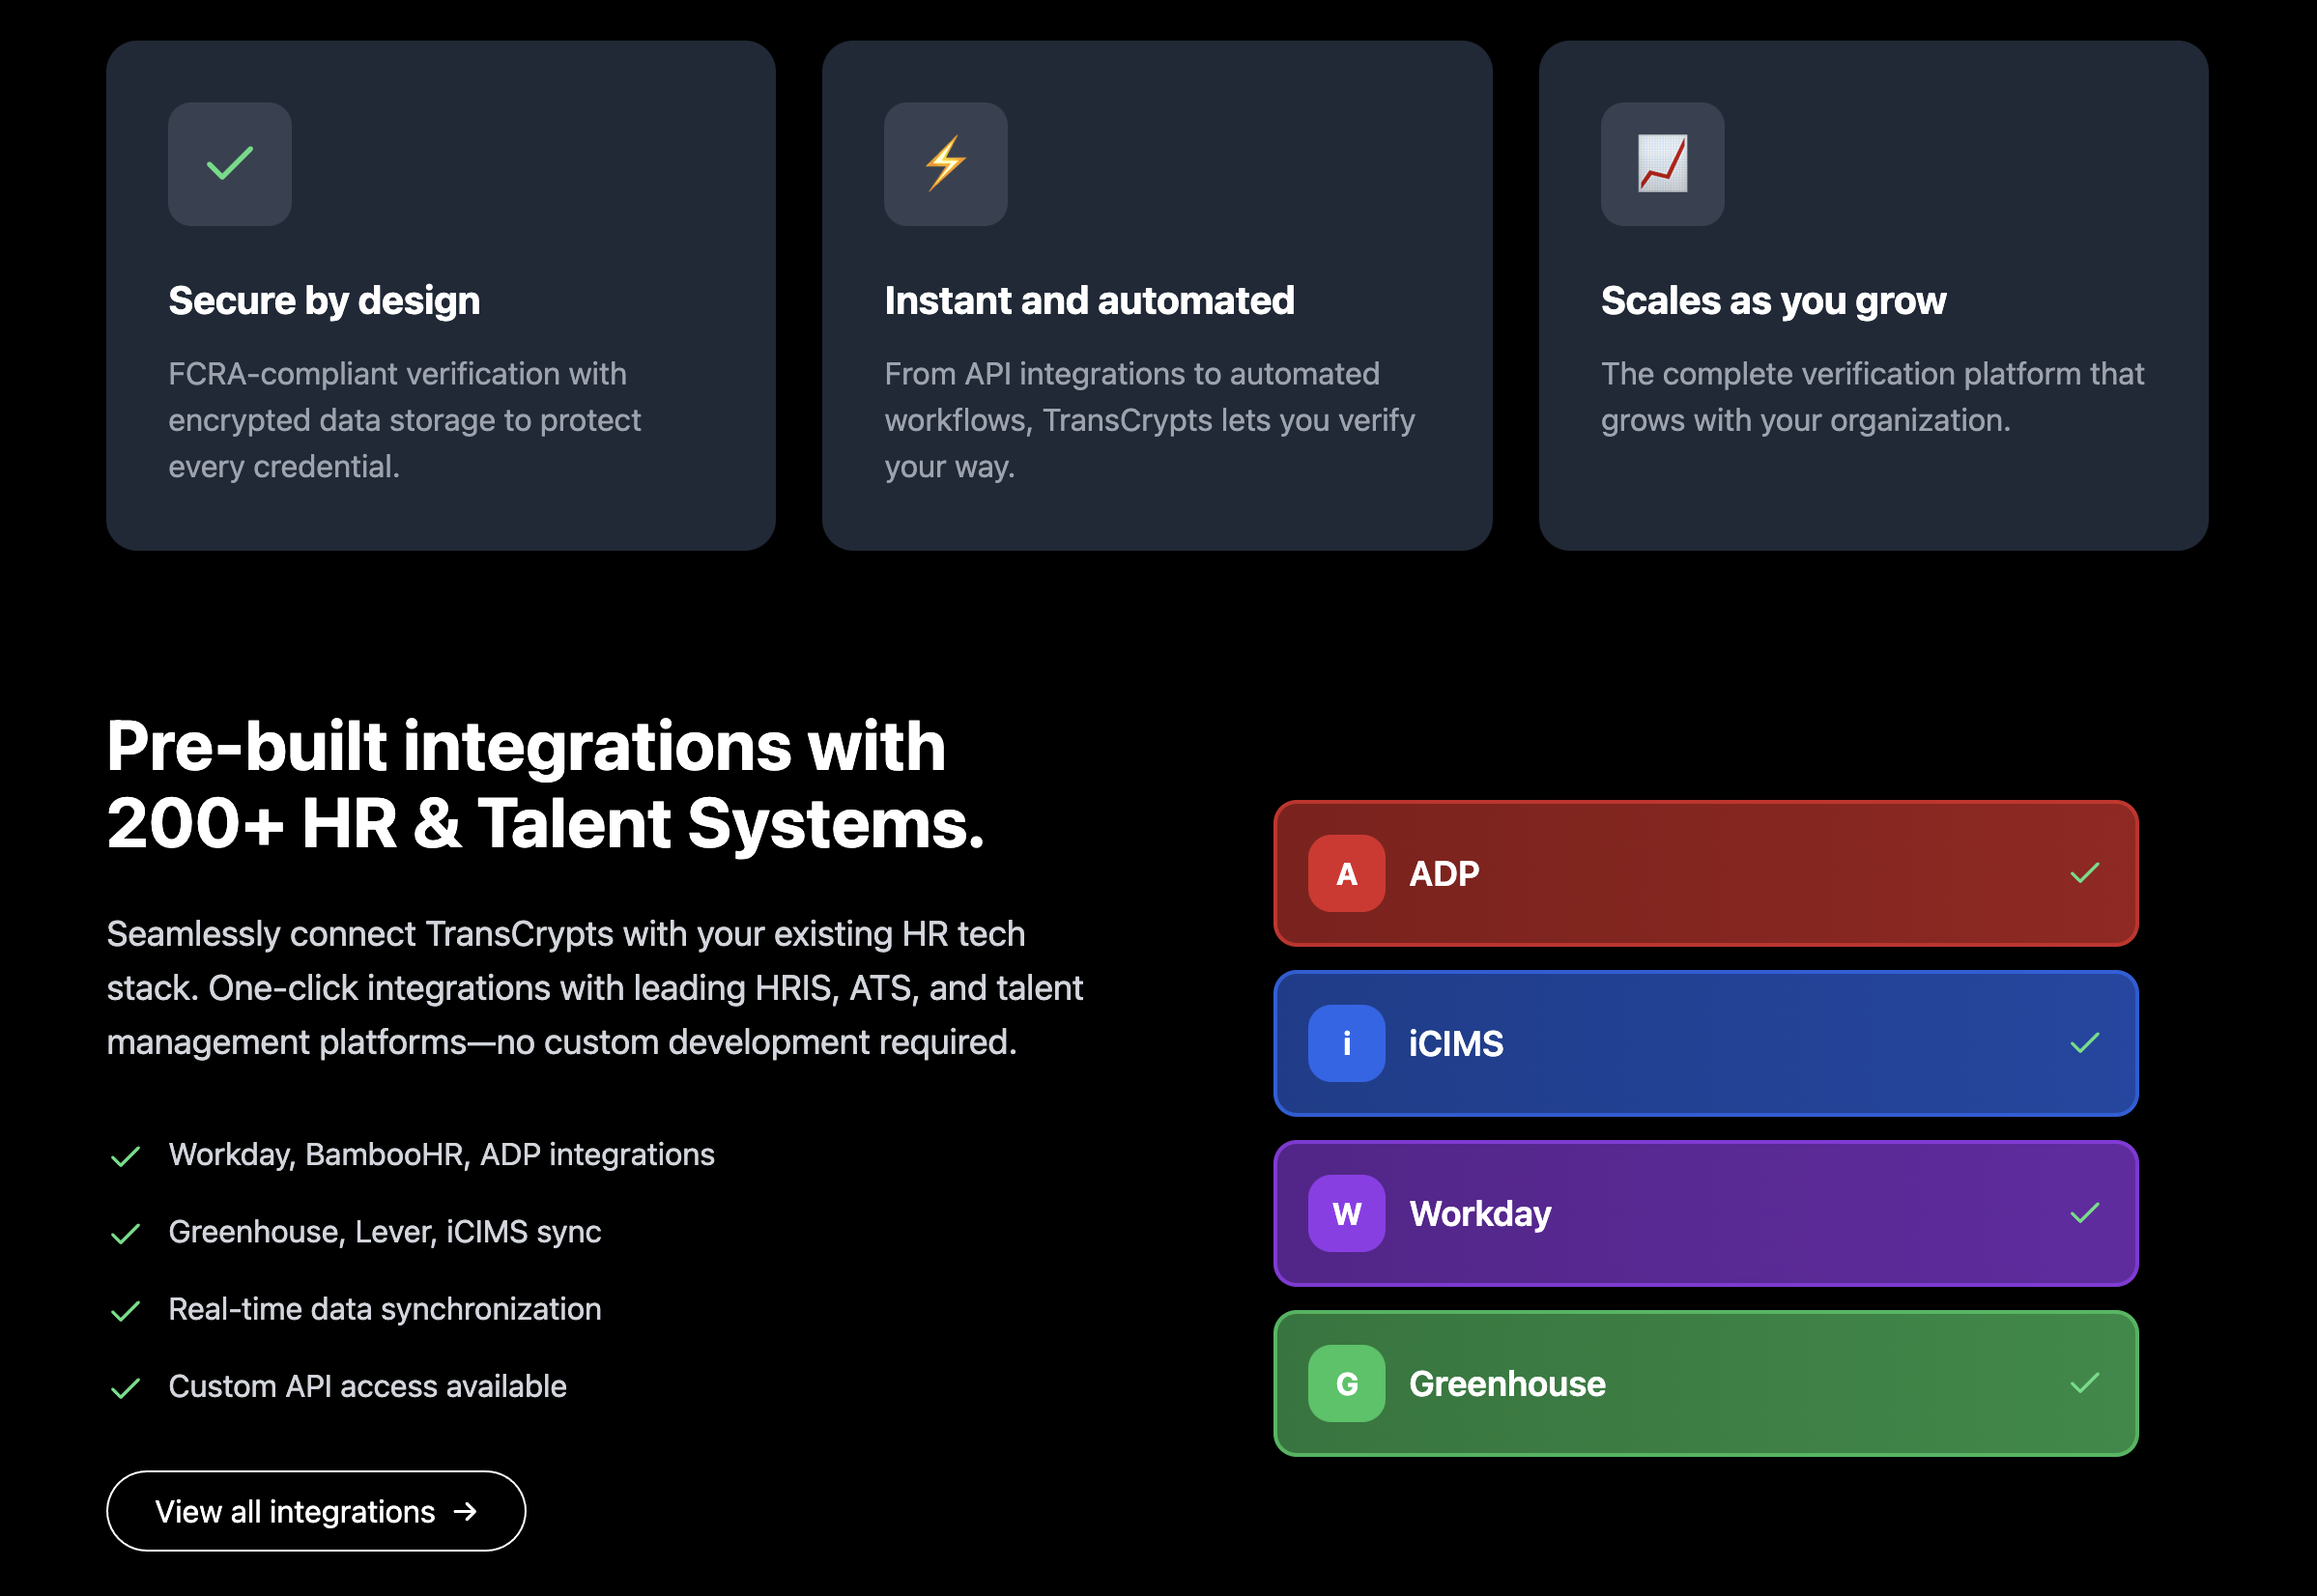Click the green checkmark feature icon
This screenshot has height=1596, width=2317.
click(x=229, y=163)
